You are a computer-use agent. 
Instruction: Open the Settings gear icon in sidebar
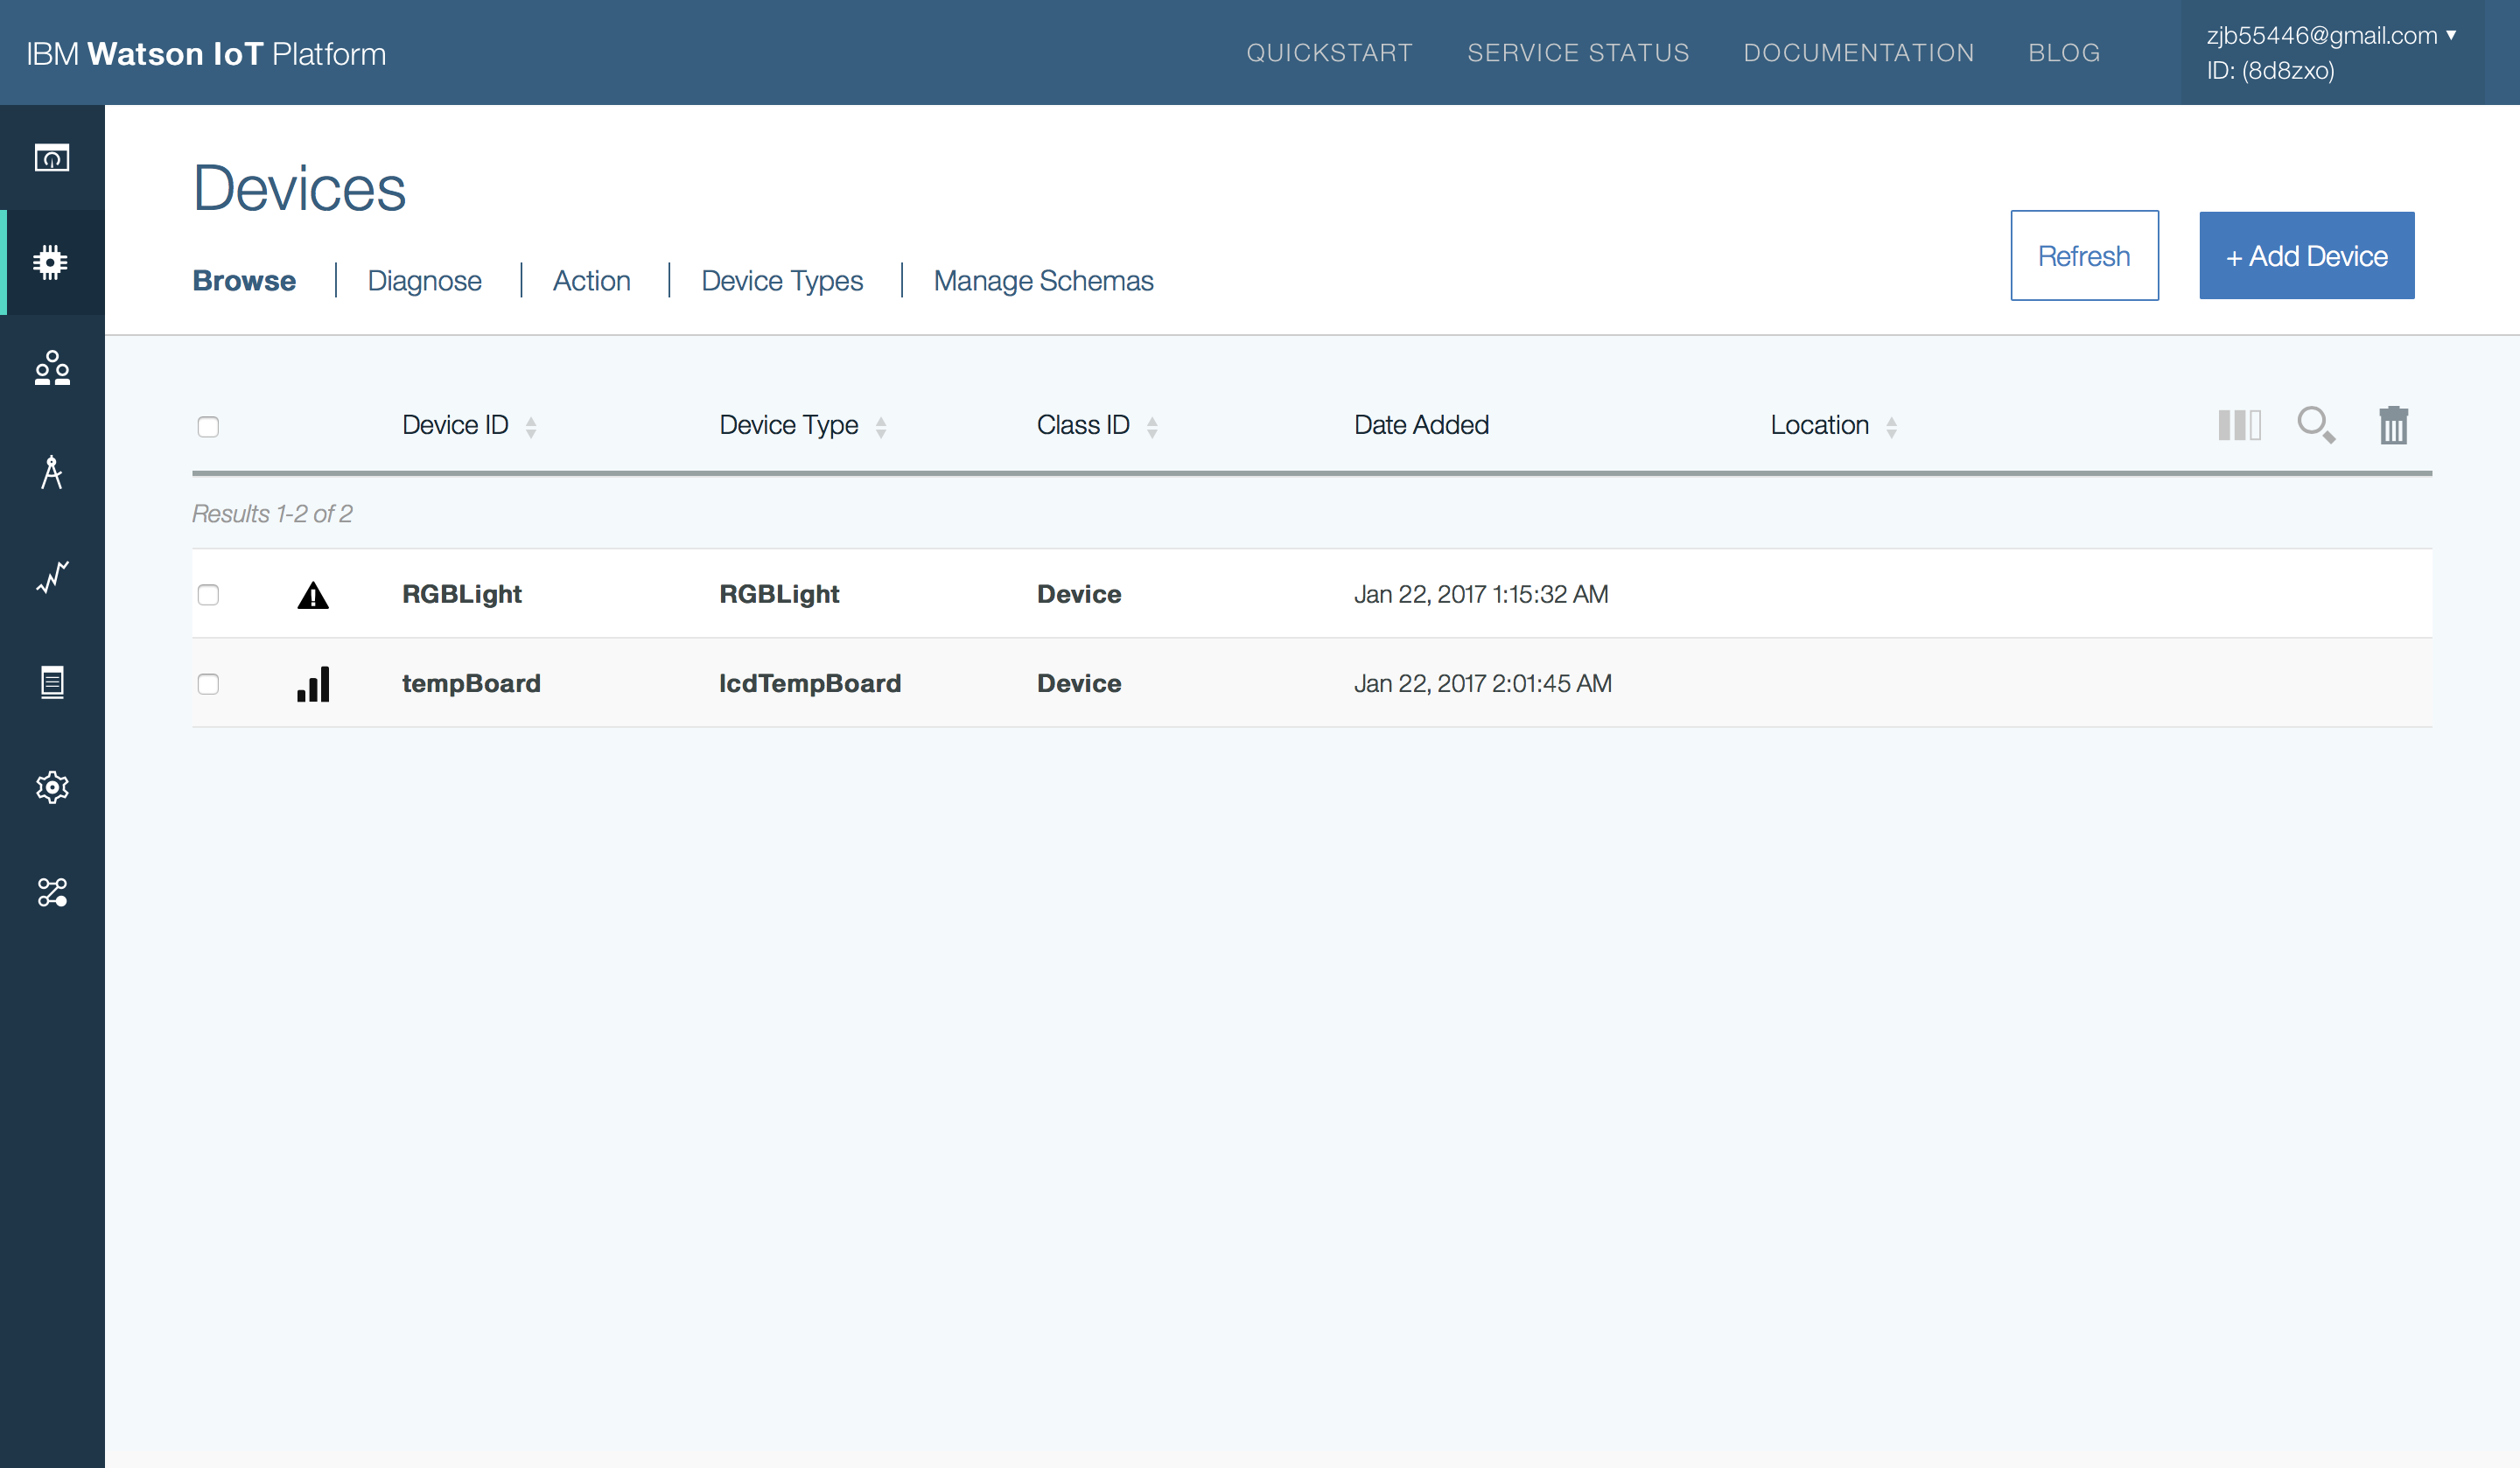coord(52,787)
